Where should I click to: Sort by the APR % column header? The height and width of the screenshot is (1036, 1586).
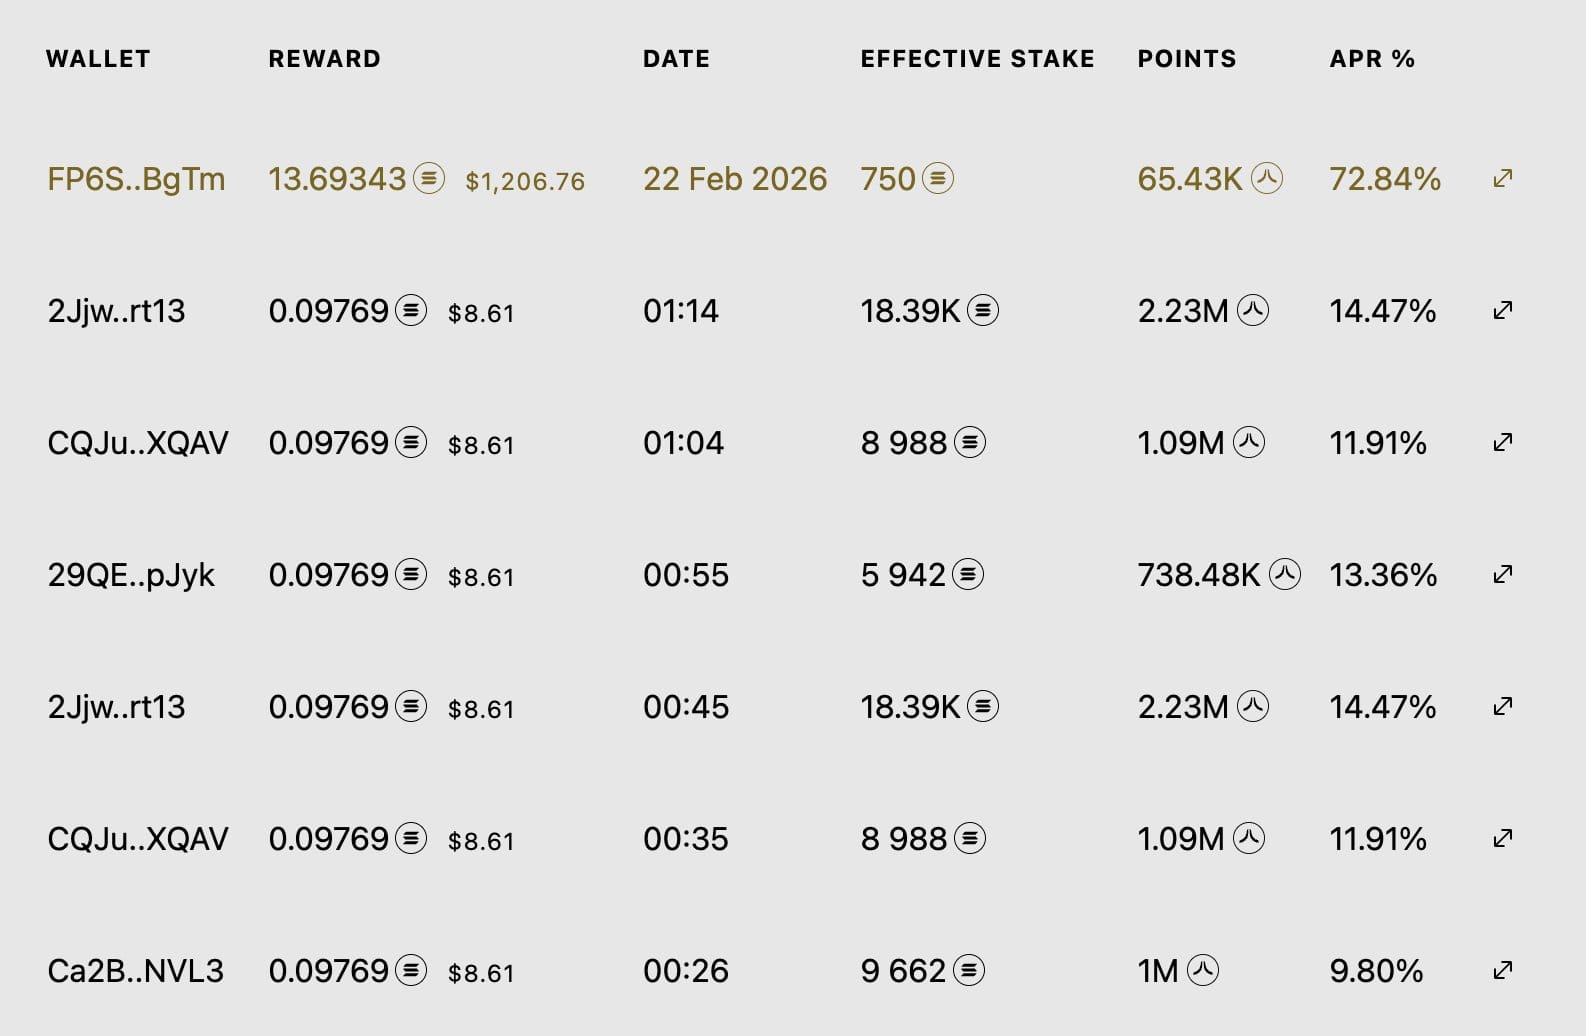click(x=1372, y=59)
